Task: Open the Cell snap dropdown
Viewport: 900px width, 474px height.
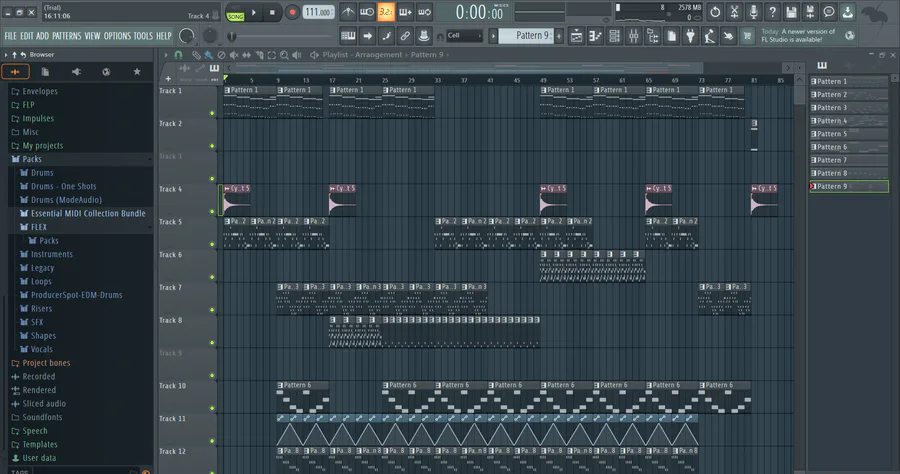Action: (x=464, y=36)
